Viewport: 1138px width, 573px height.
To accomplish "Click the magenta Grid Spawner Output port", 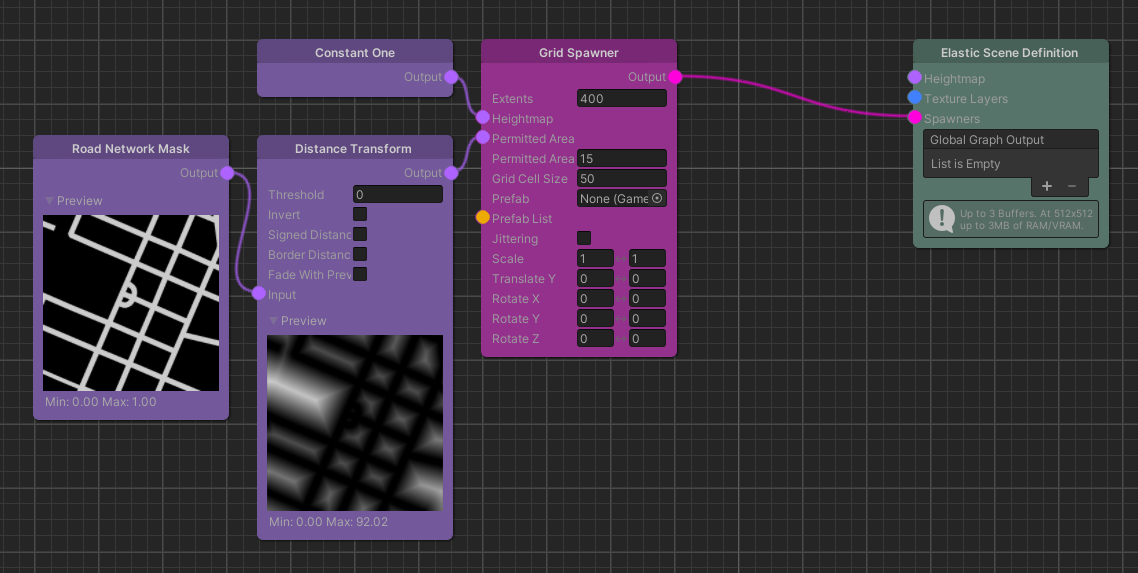I will point(675,77).
